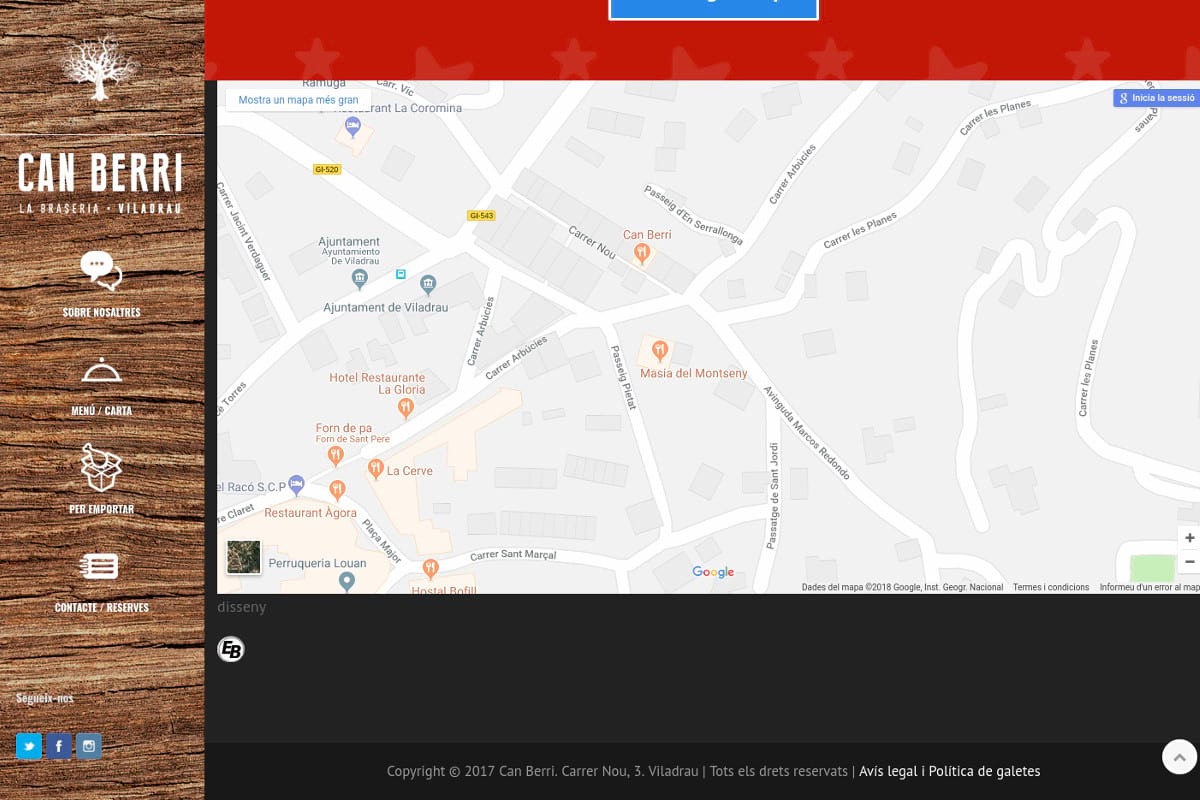
Task: Click the Ajuntament town hall pin
Action: pyautogui.click(x=359, y=278)
